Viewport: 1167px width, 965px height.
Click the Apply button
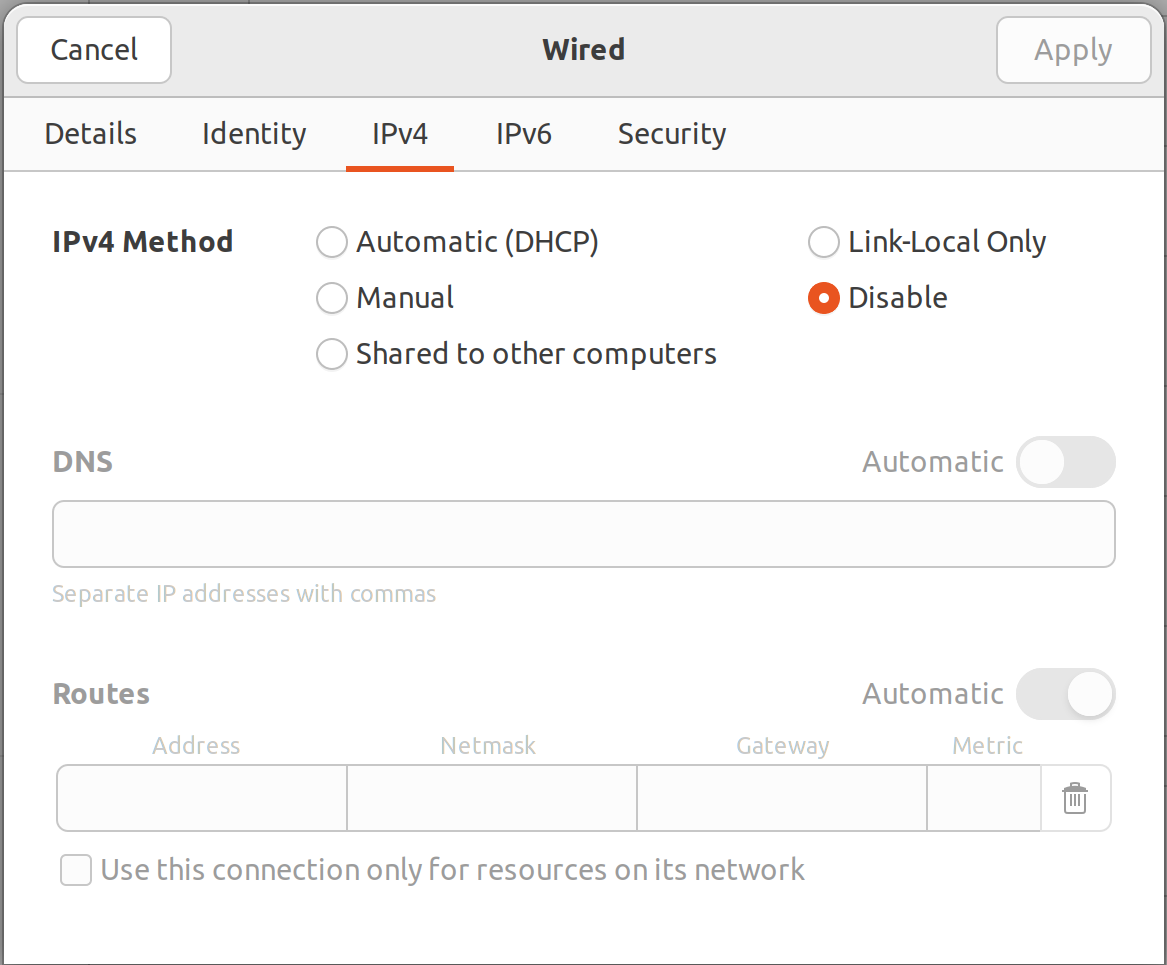pos(1073,50)
